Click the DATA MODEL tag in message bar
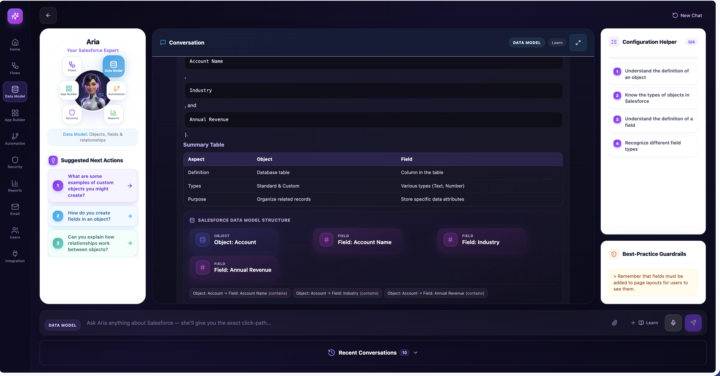This screenshot has height=376, width=720. point(62,325)
